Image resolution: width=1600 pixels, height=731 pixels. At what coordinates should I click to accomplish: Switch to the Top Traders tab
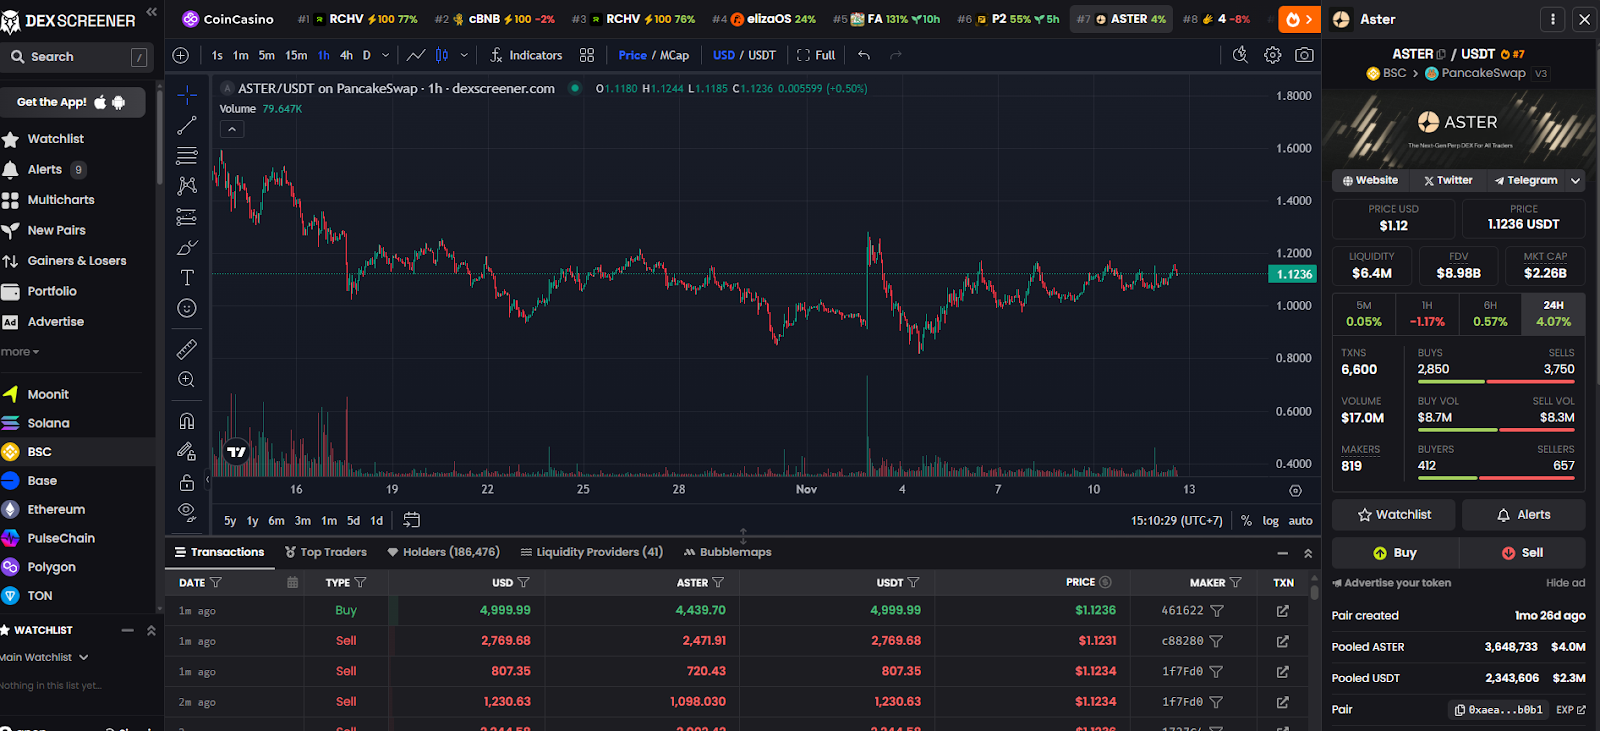pos(326,552)
